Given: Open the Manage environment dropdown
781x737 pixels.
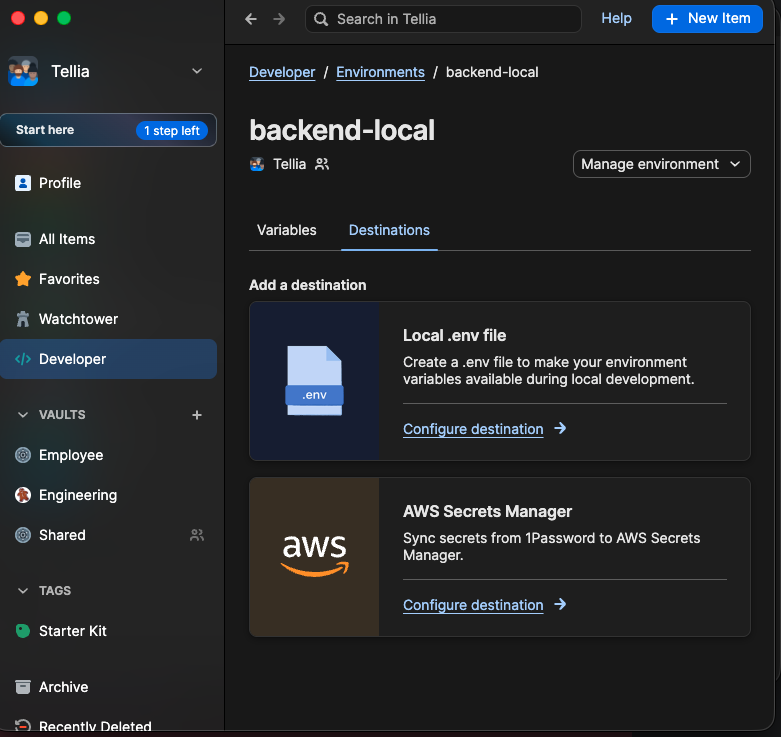Looking at the screenshot, I should [x=661, y=164].
